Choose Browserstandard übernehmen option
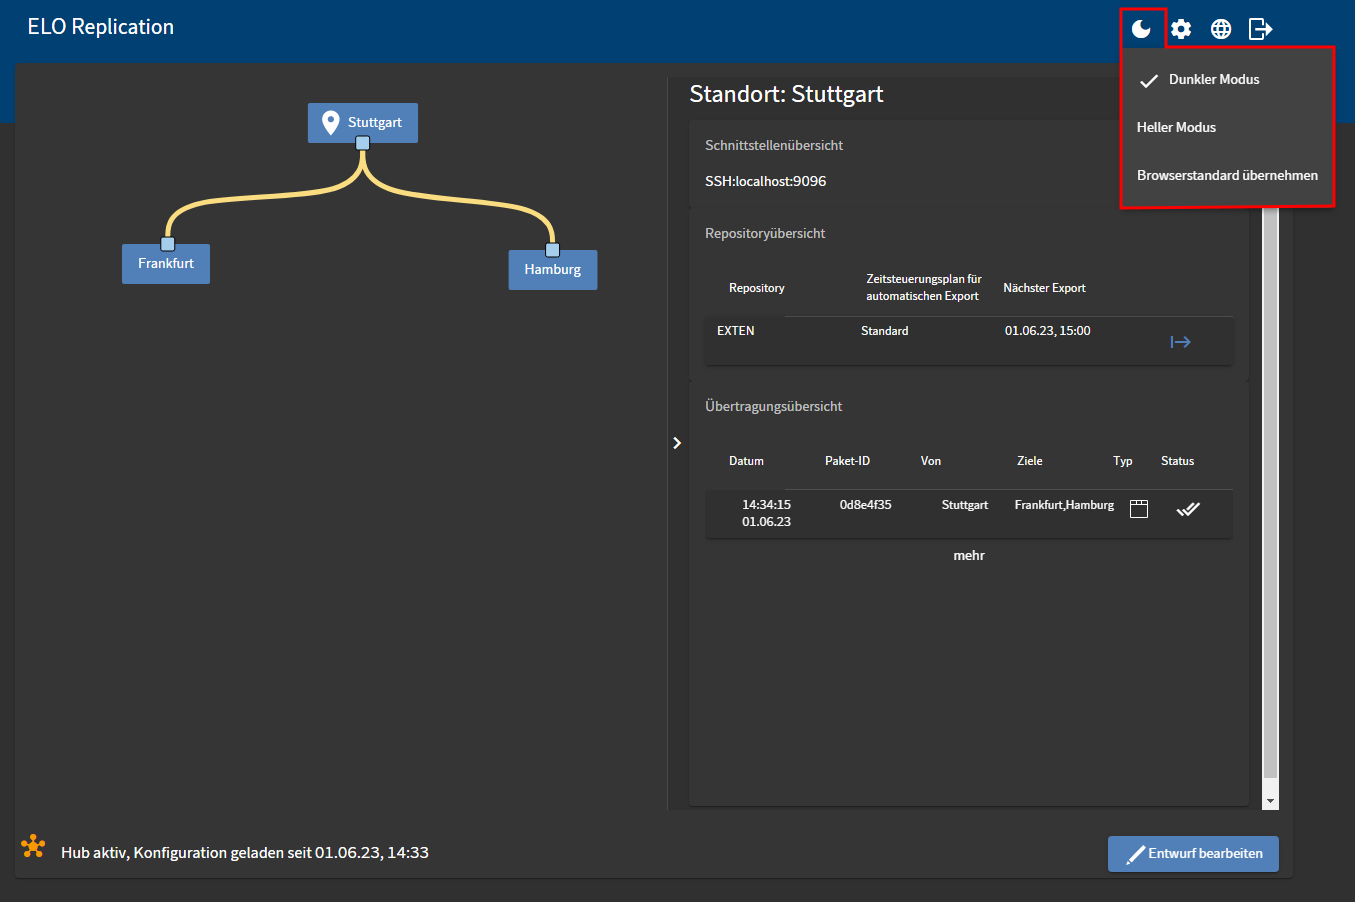The height and width of the screenshot is (902, 1355). [1227, 175]
